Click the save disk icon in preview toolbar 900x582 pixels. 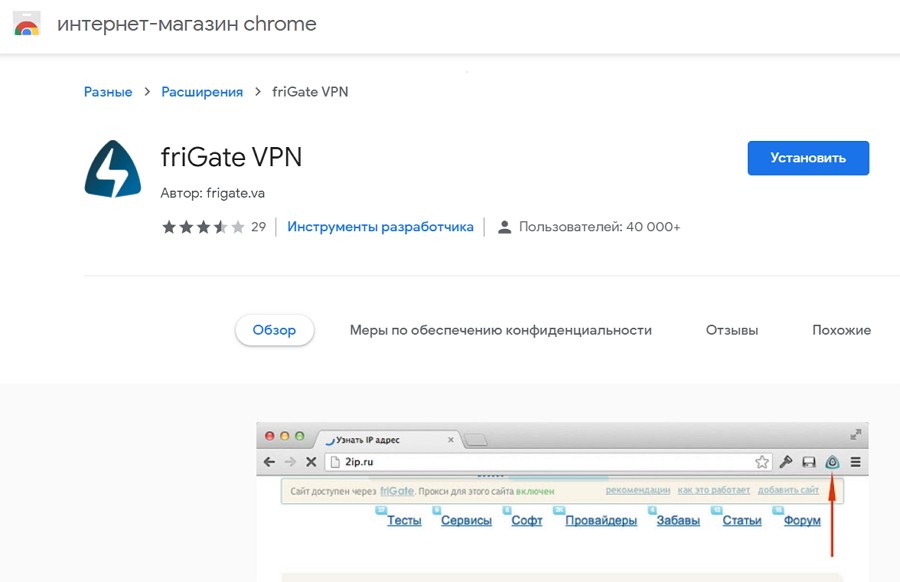pos(809,461)
